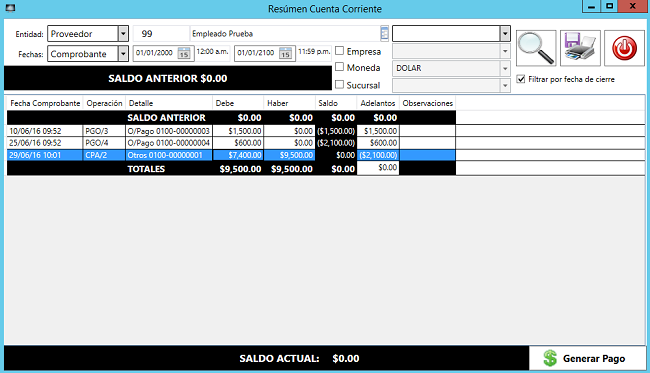This screenshot has height=373, width=650.
Task: Click the green dollar sign icon
Action: 550,358
